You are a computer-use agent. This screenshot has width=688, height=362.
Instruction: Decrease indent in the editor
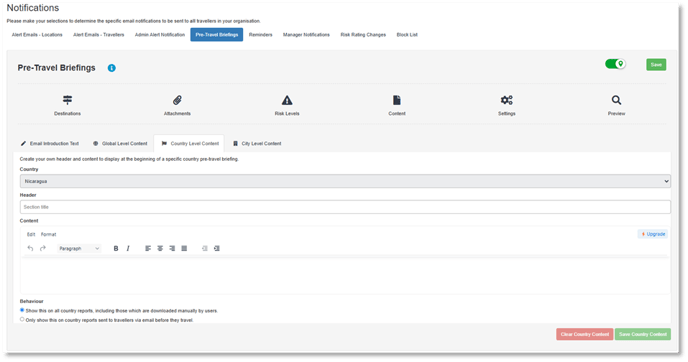click(x=204, y=248)
